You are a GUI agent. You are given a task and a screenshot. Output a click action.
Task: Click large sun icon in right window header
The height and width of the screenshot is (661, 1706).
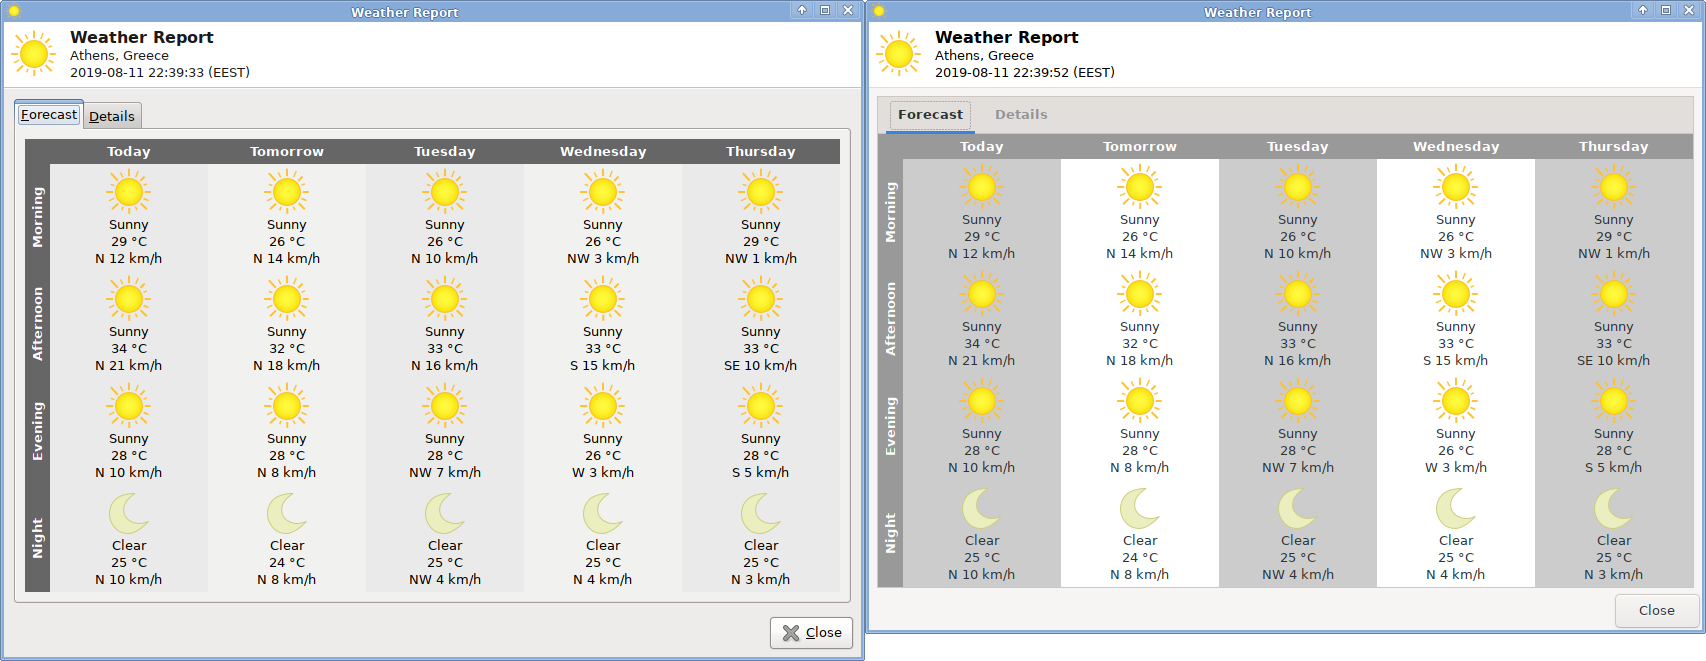(898, 54)
